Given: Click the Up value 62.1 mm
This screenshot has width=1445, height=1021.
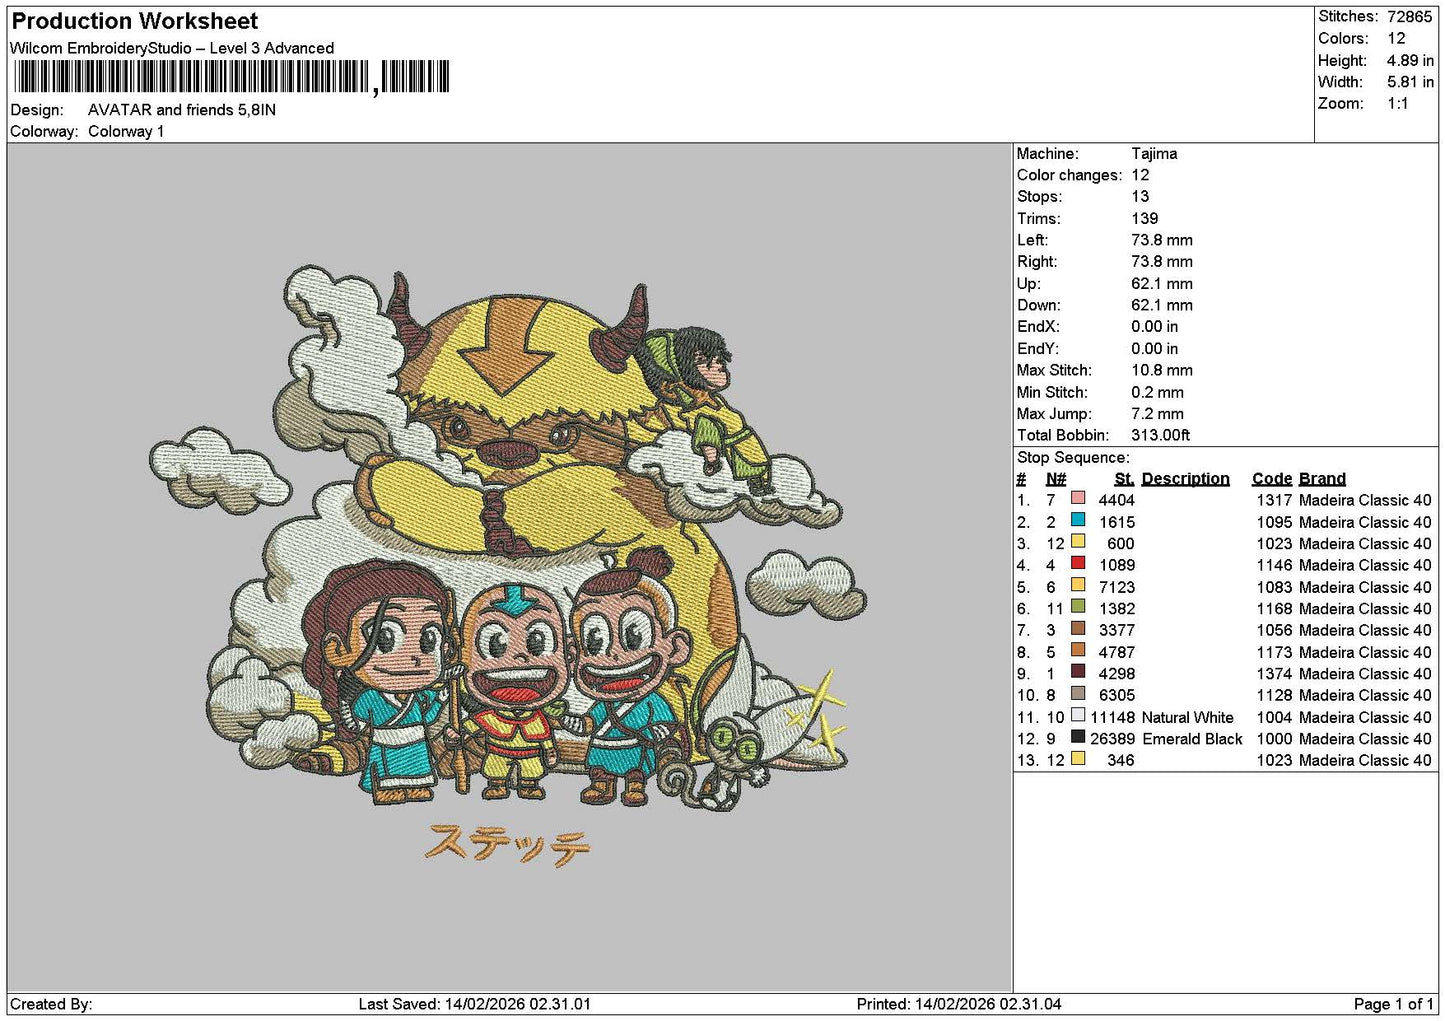Looking at the screenshot, I should coord(1162,283).
